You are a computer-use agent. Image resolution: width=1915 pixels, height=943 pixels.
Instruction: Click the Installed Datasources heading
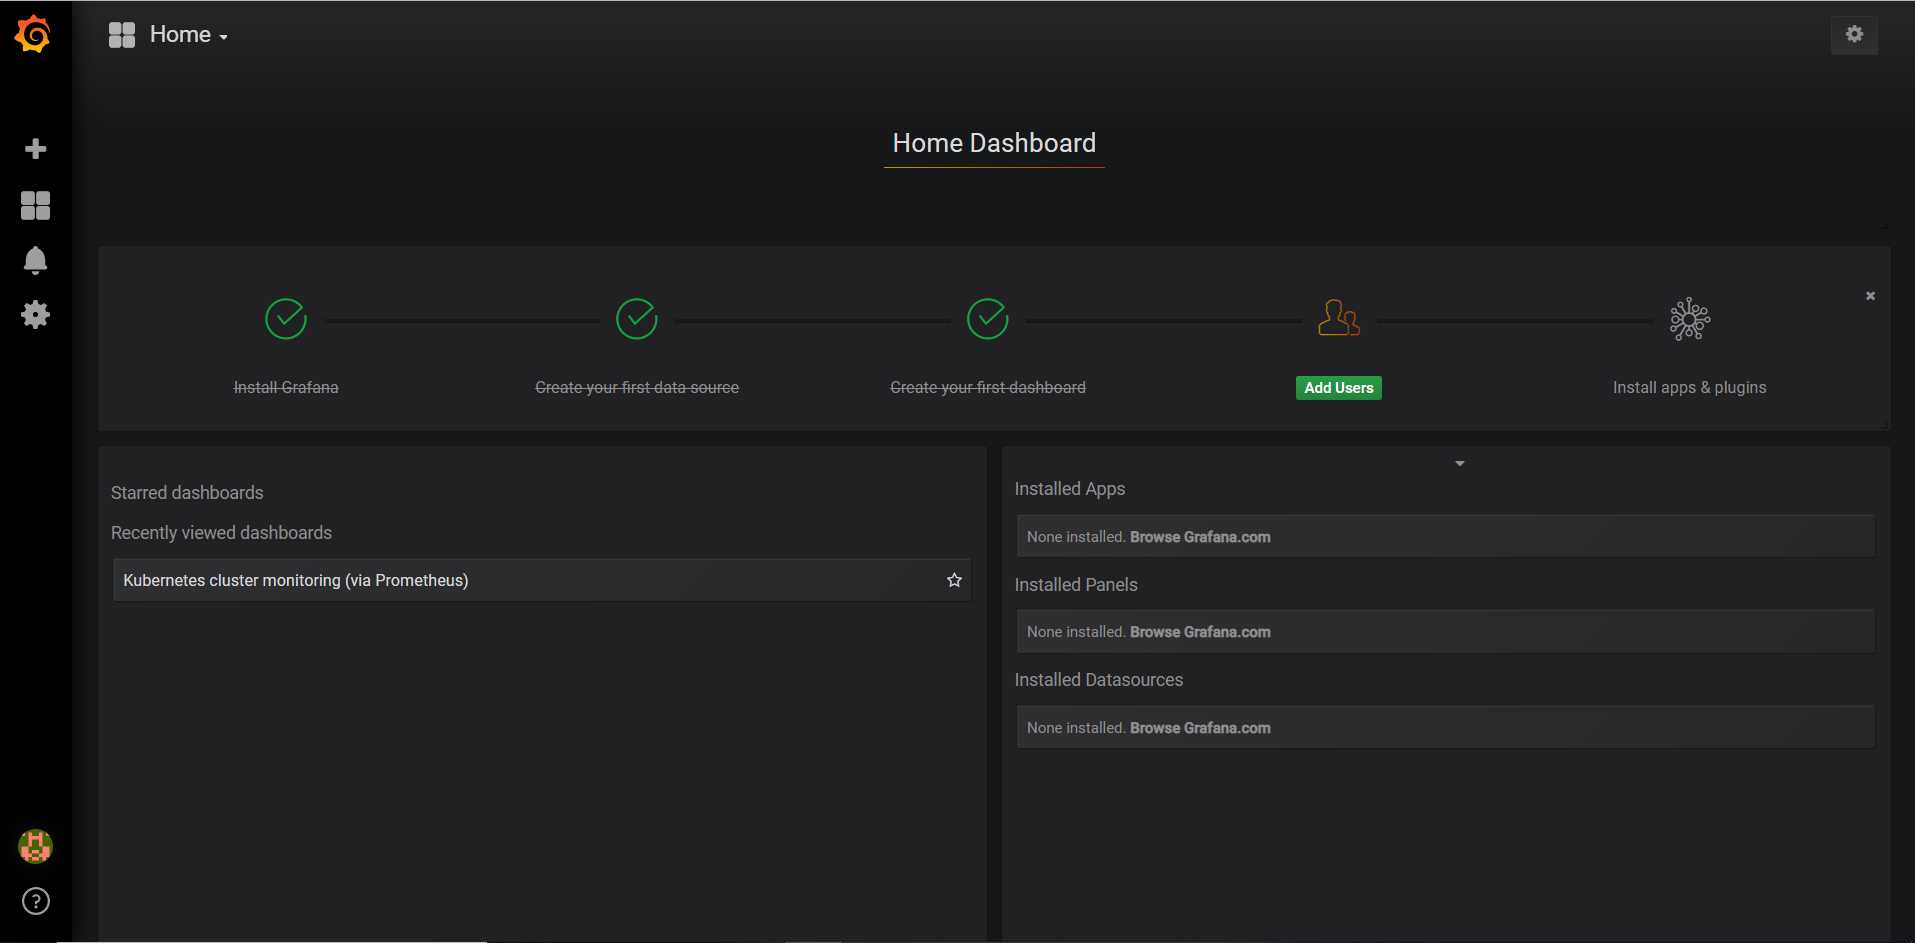[1099, 680]
